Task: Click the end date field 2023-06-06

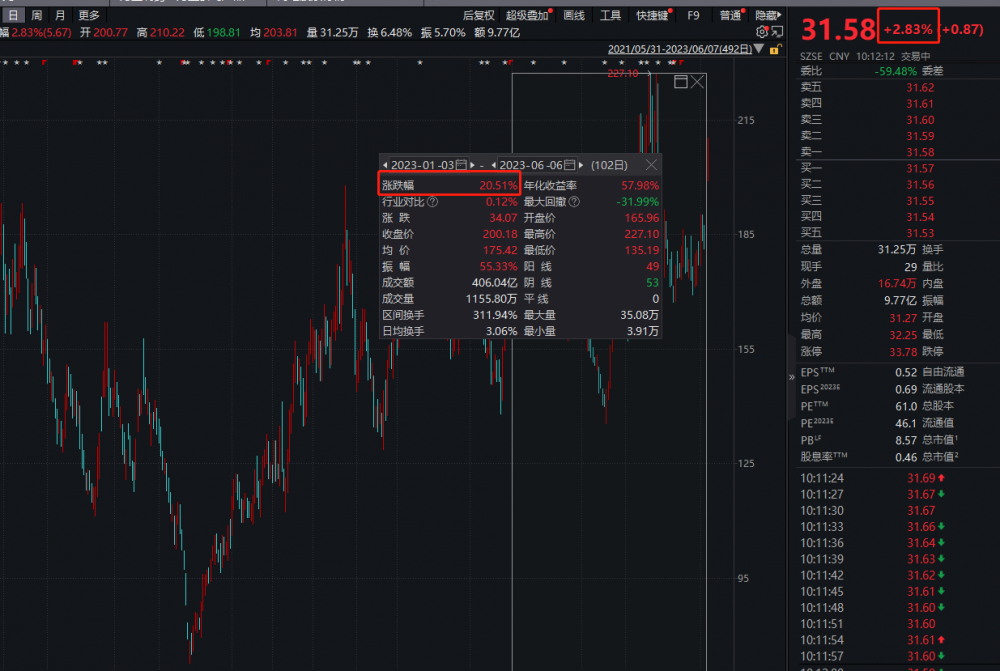Action: 531,165
